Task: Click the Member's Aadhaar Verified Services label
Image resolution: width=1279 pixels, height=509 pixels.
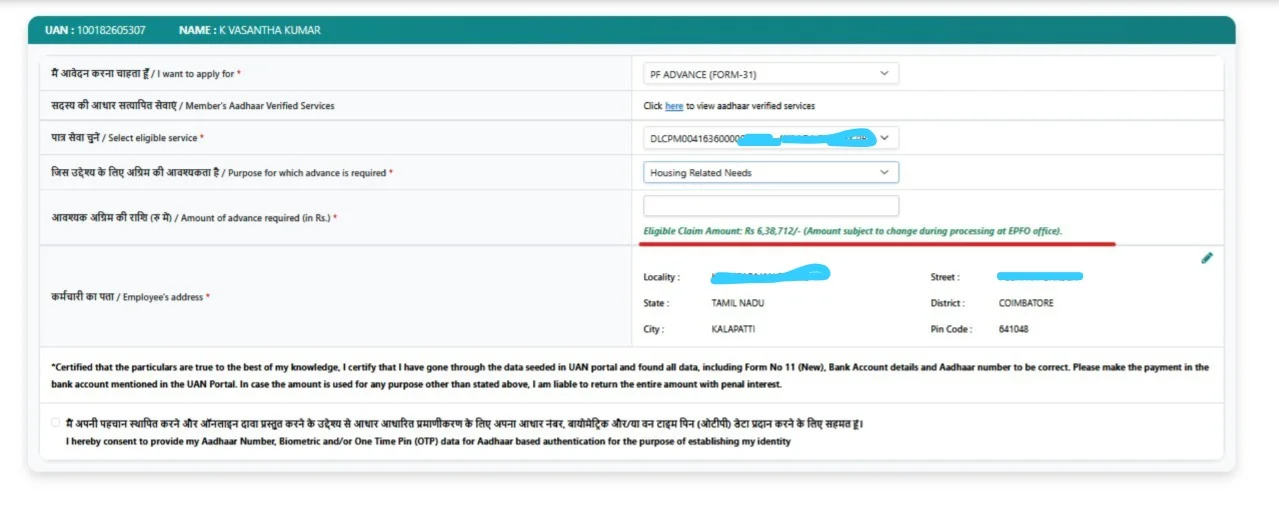Action: tap(193, 106)
